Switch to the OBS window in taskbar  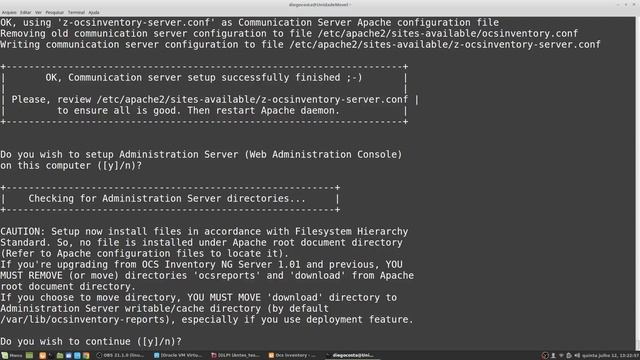point(120,356)
